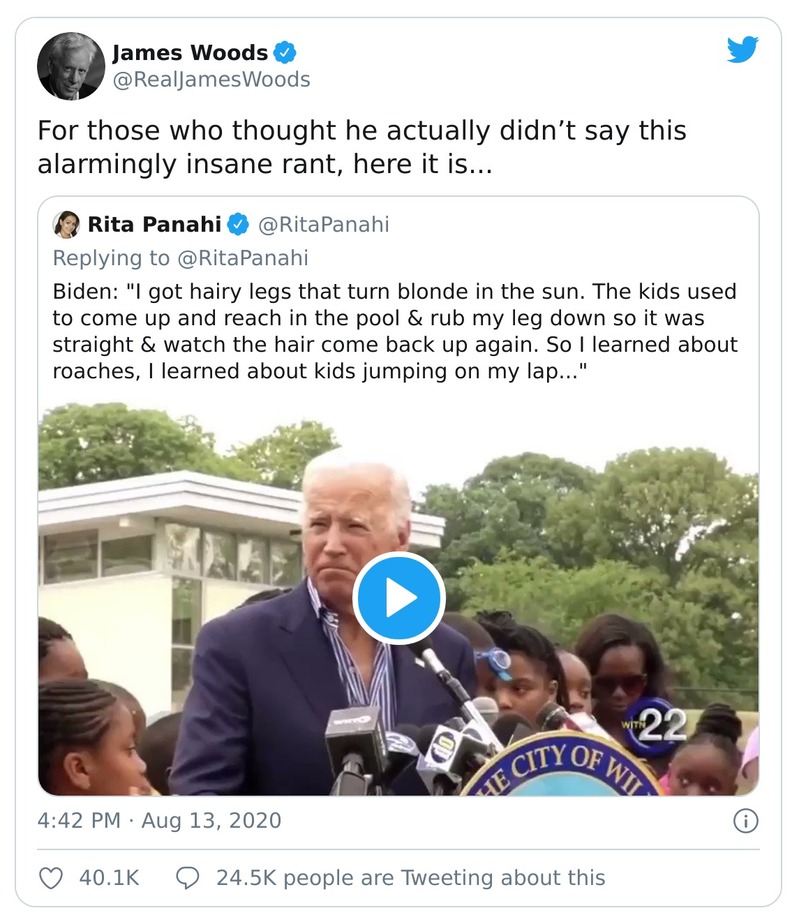Click the quoted Biden tweet text
Screen dimensions: 799x922
[394, 331]
